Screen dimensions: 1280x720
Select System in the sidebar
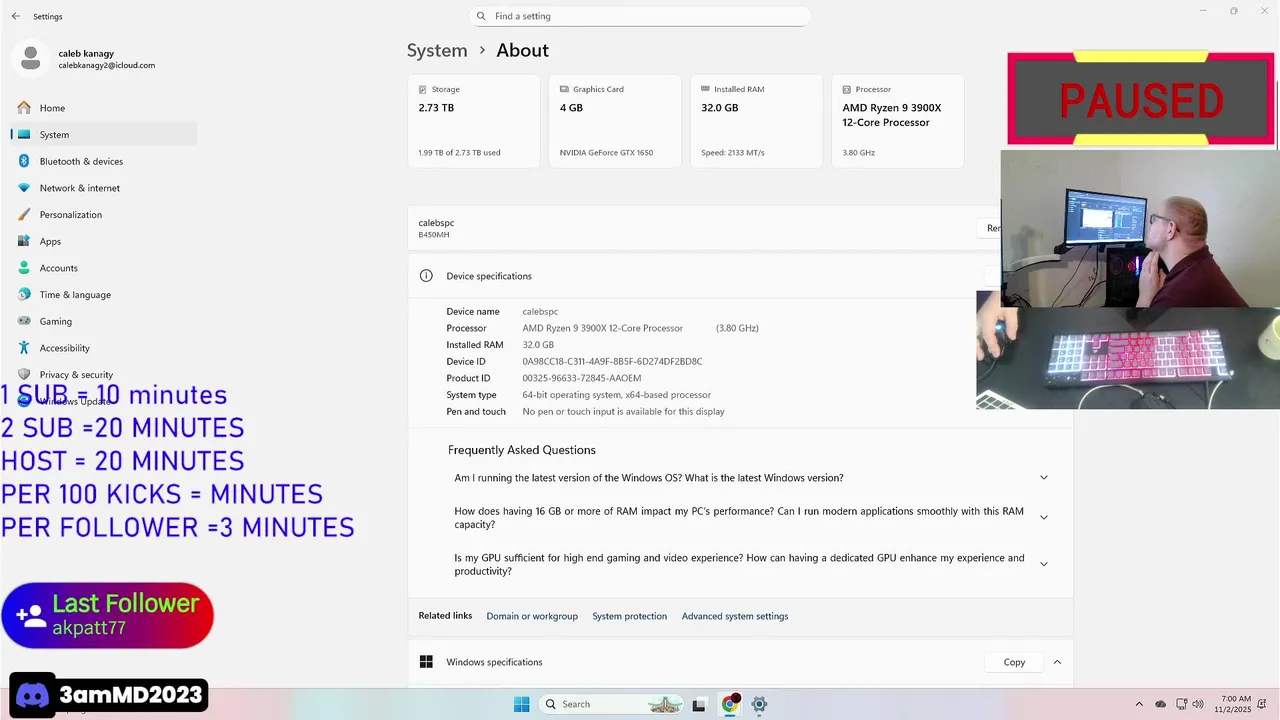point(104,134)
